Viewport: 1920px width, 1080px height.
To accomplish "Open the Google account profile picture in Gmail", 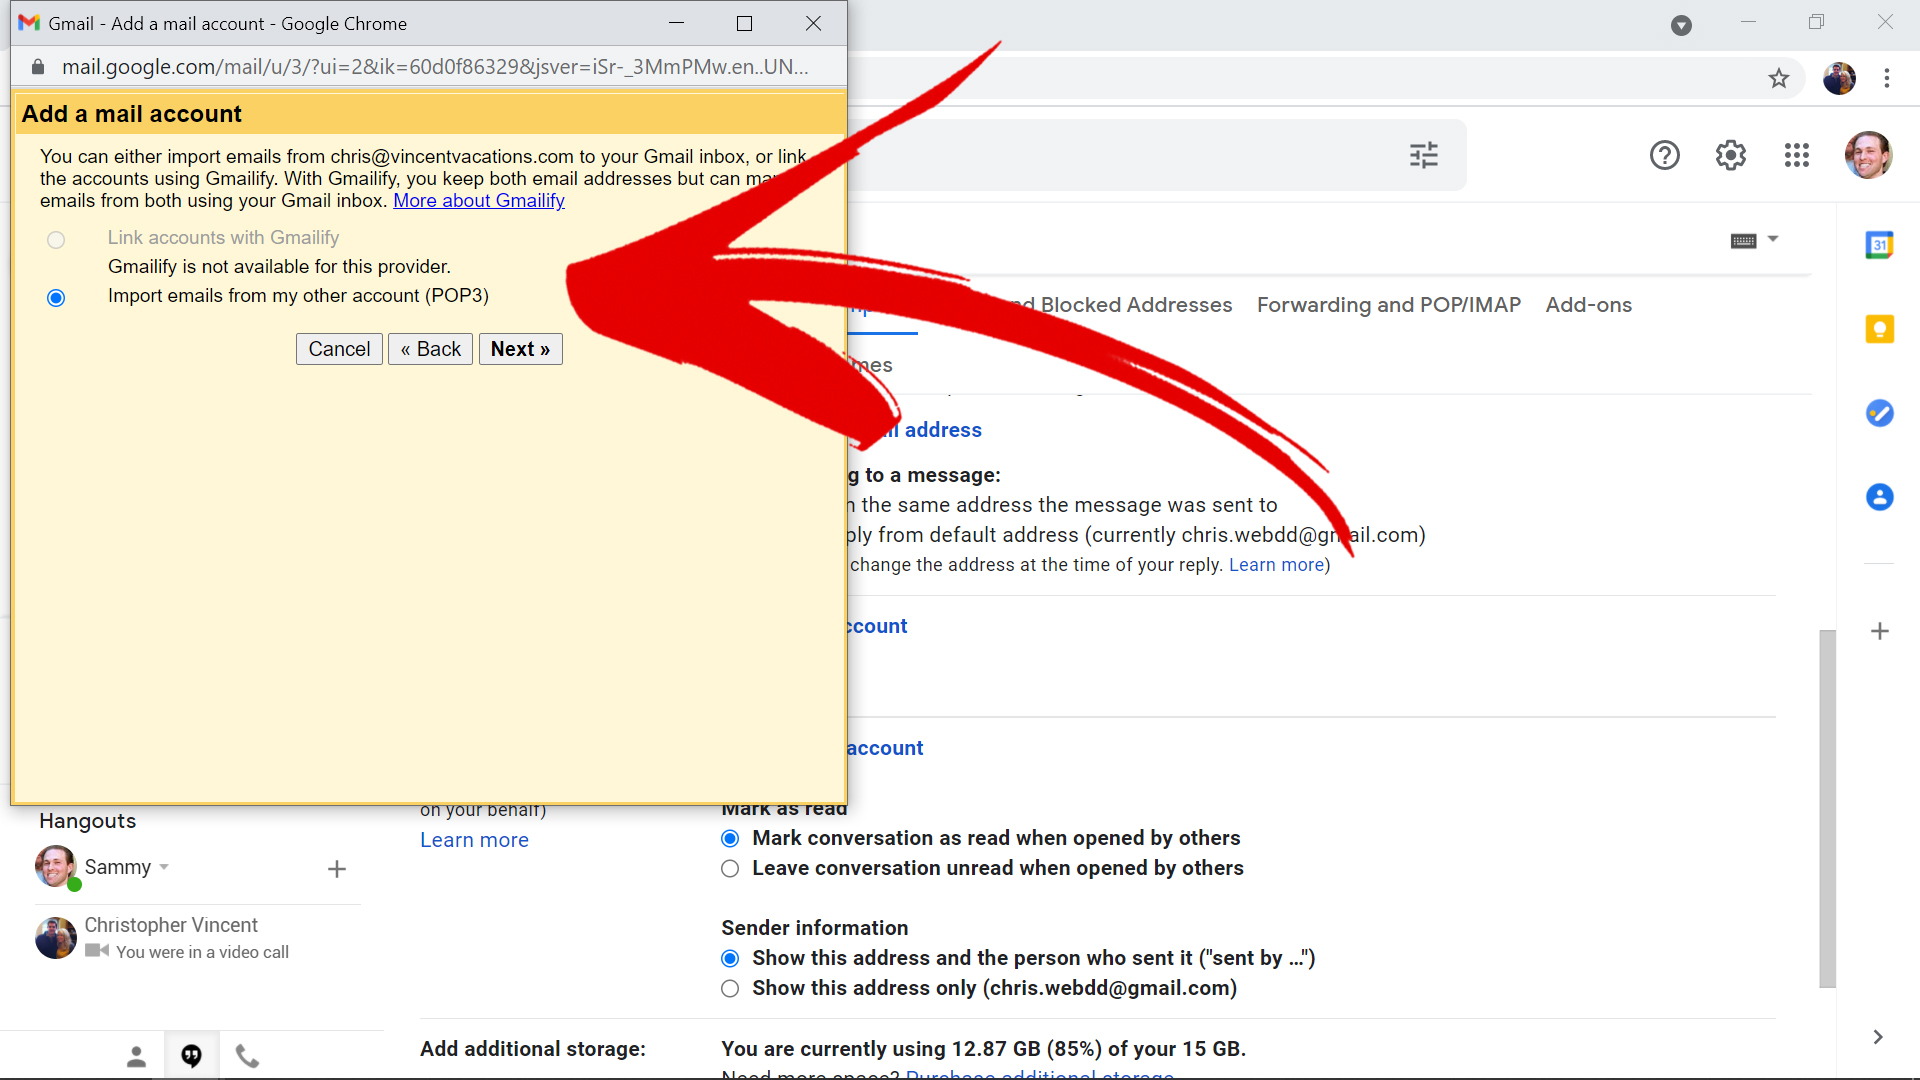I will pos(1868,155).
